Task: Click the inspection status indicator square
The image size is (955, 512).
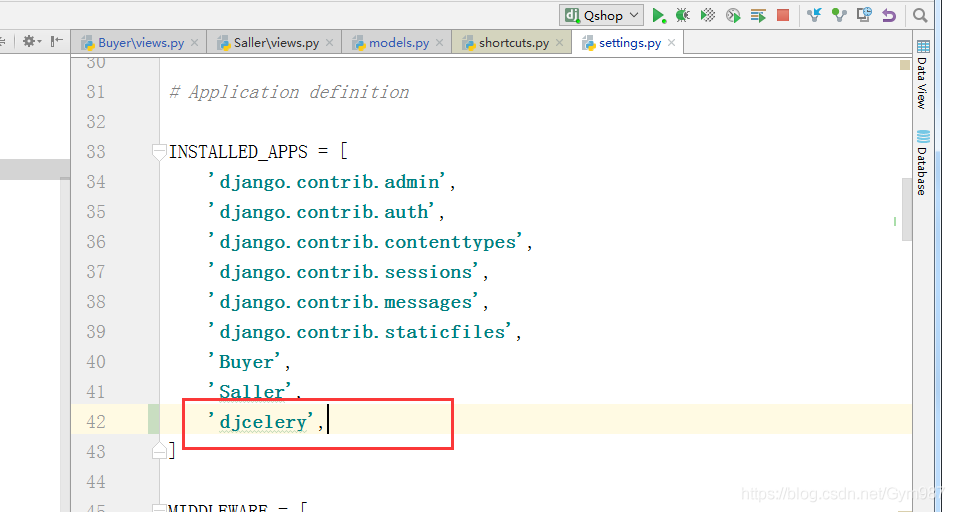Action: coord(904,65)
